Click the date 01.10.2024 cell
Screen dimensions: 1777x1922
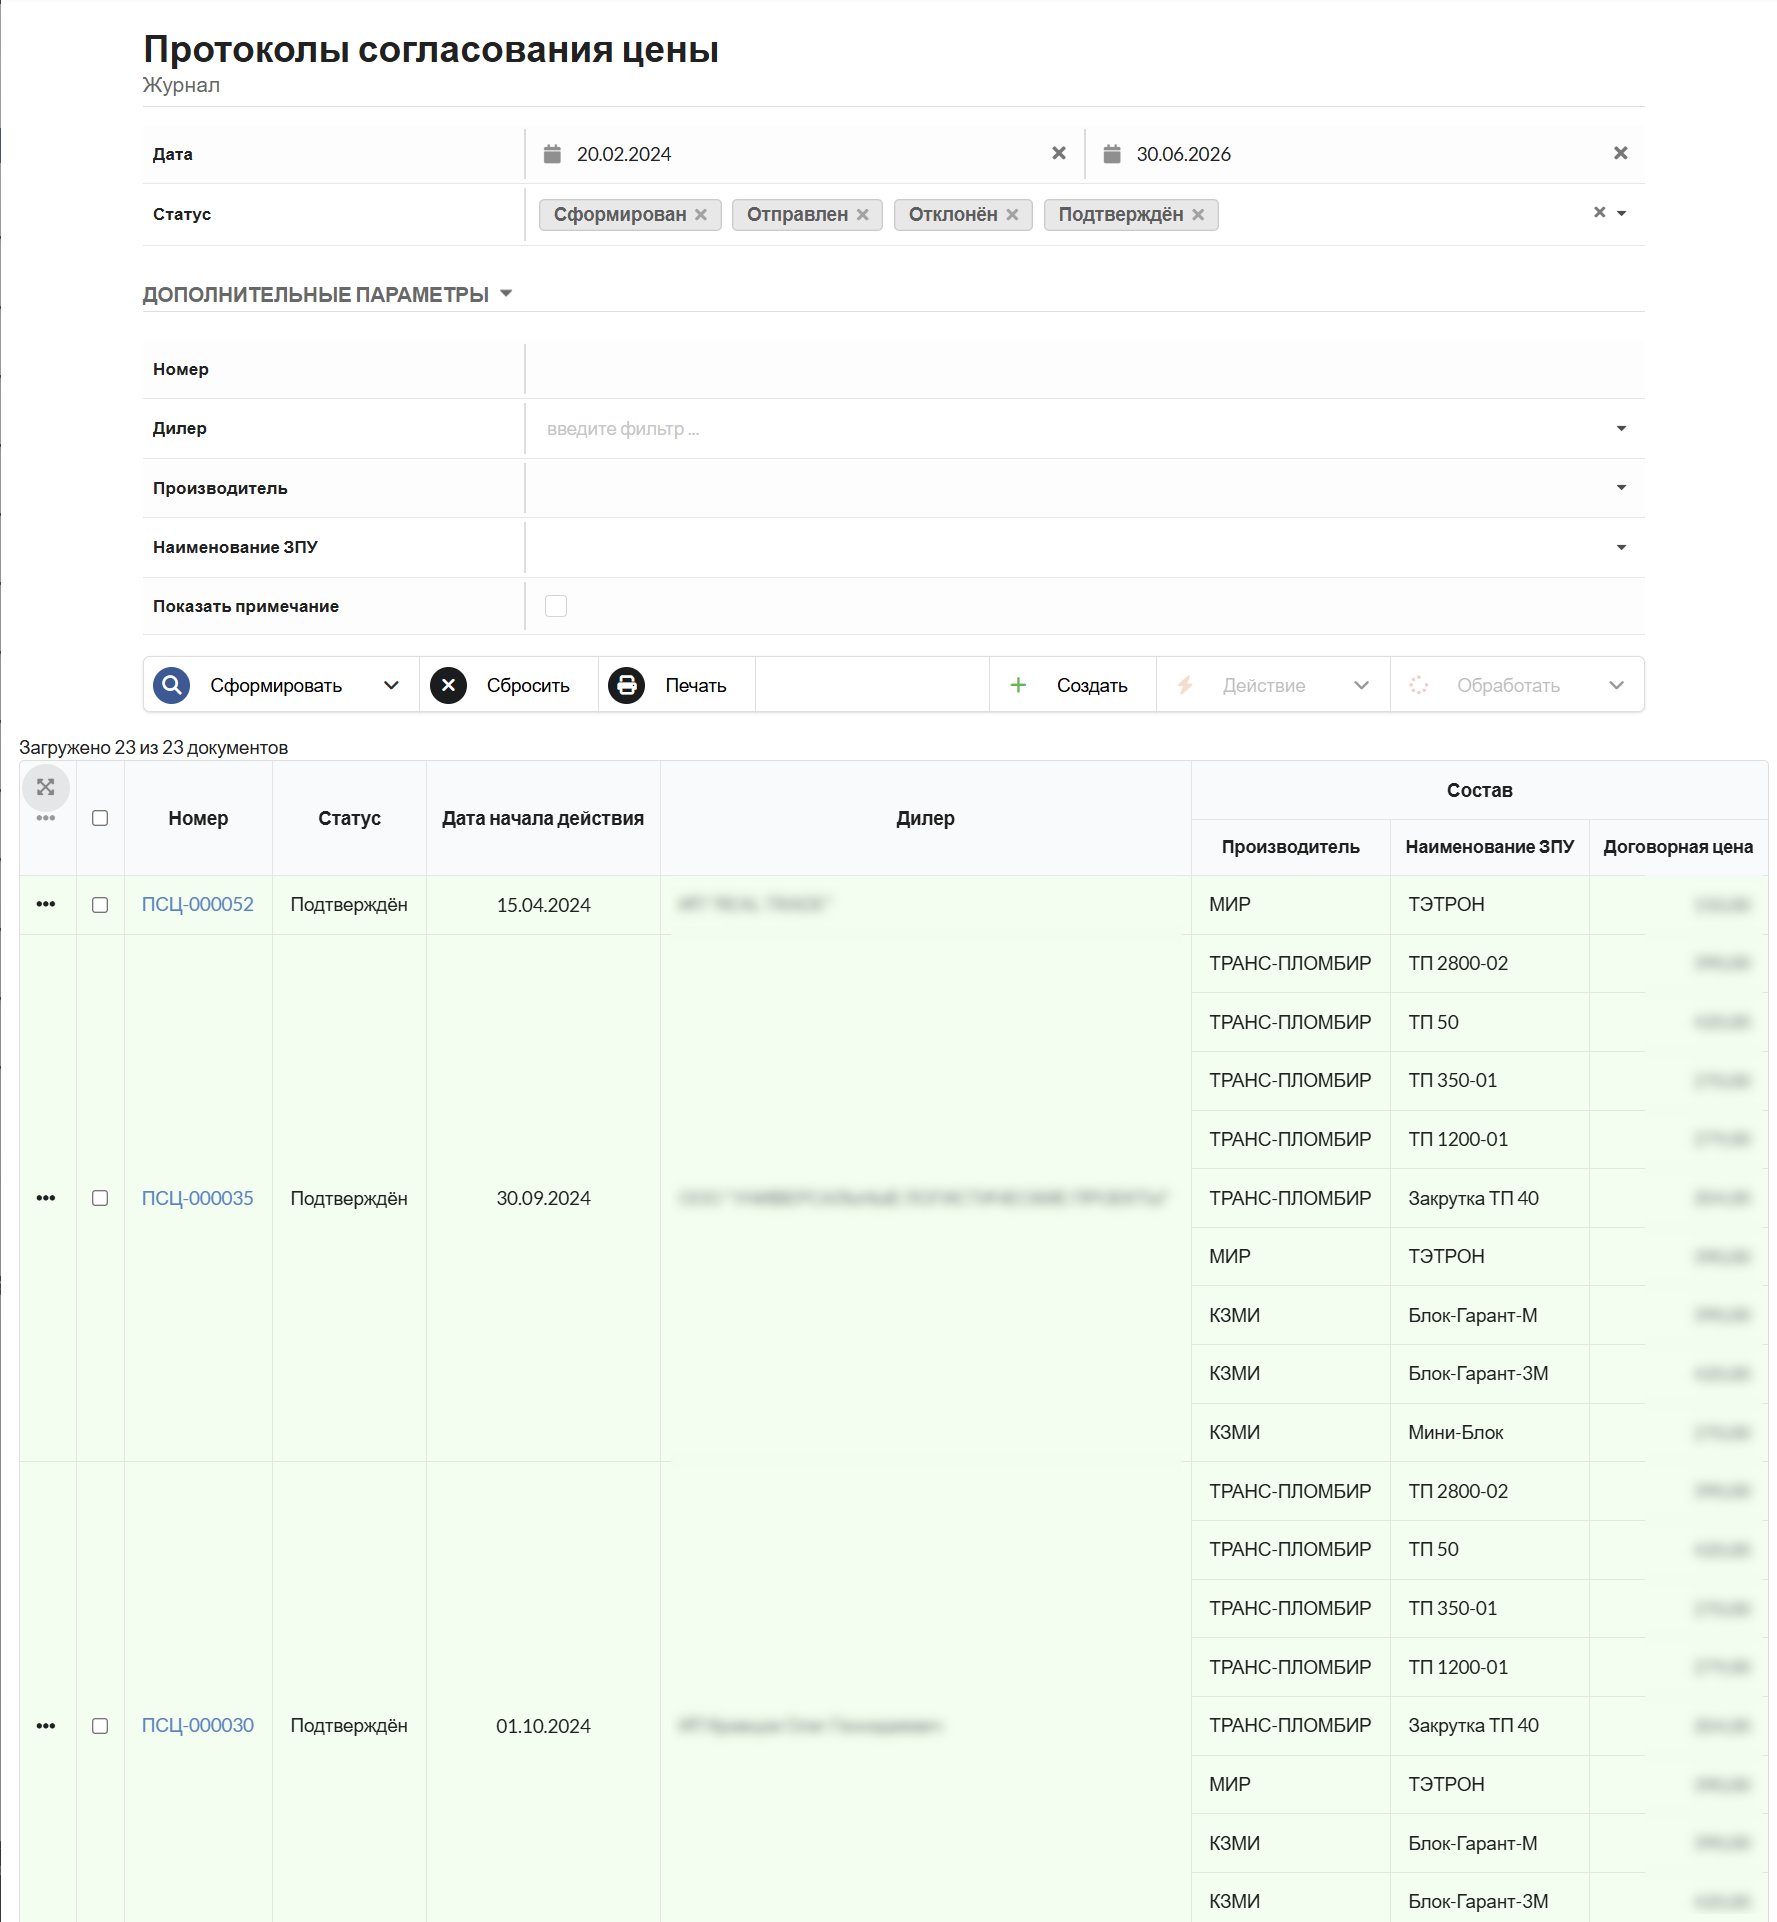543,1726
